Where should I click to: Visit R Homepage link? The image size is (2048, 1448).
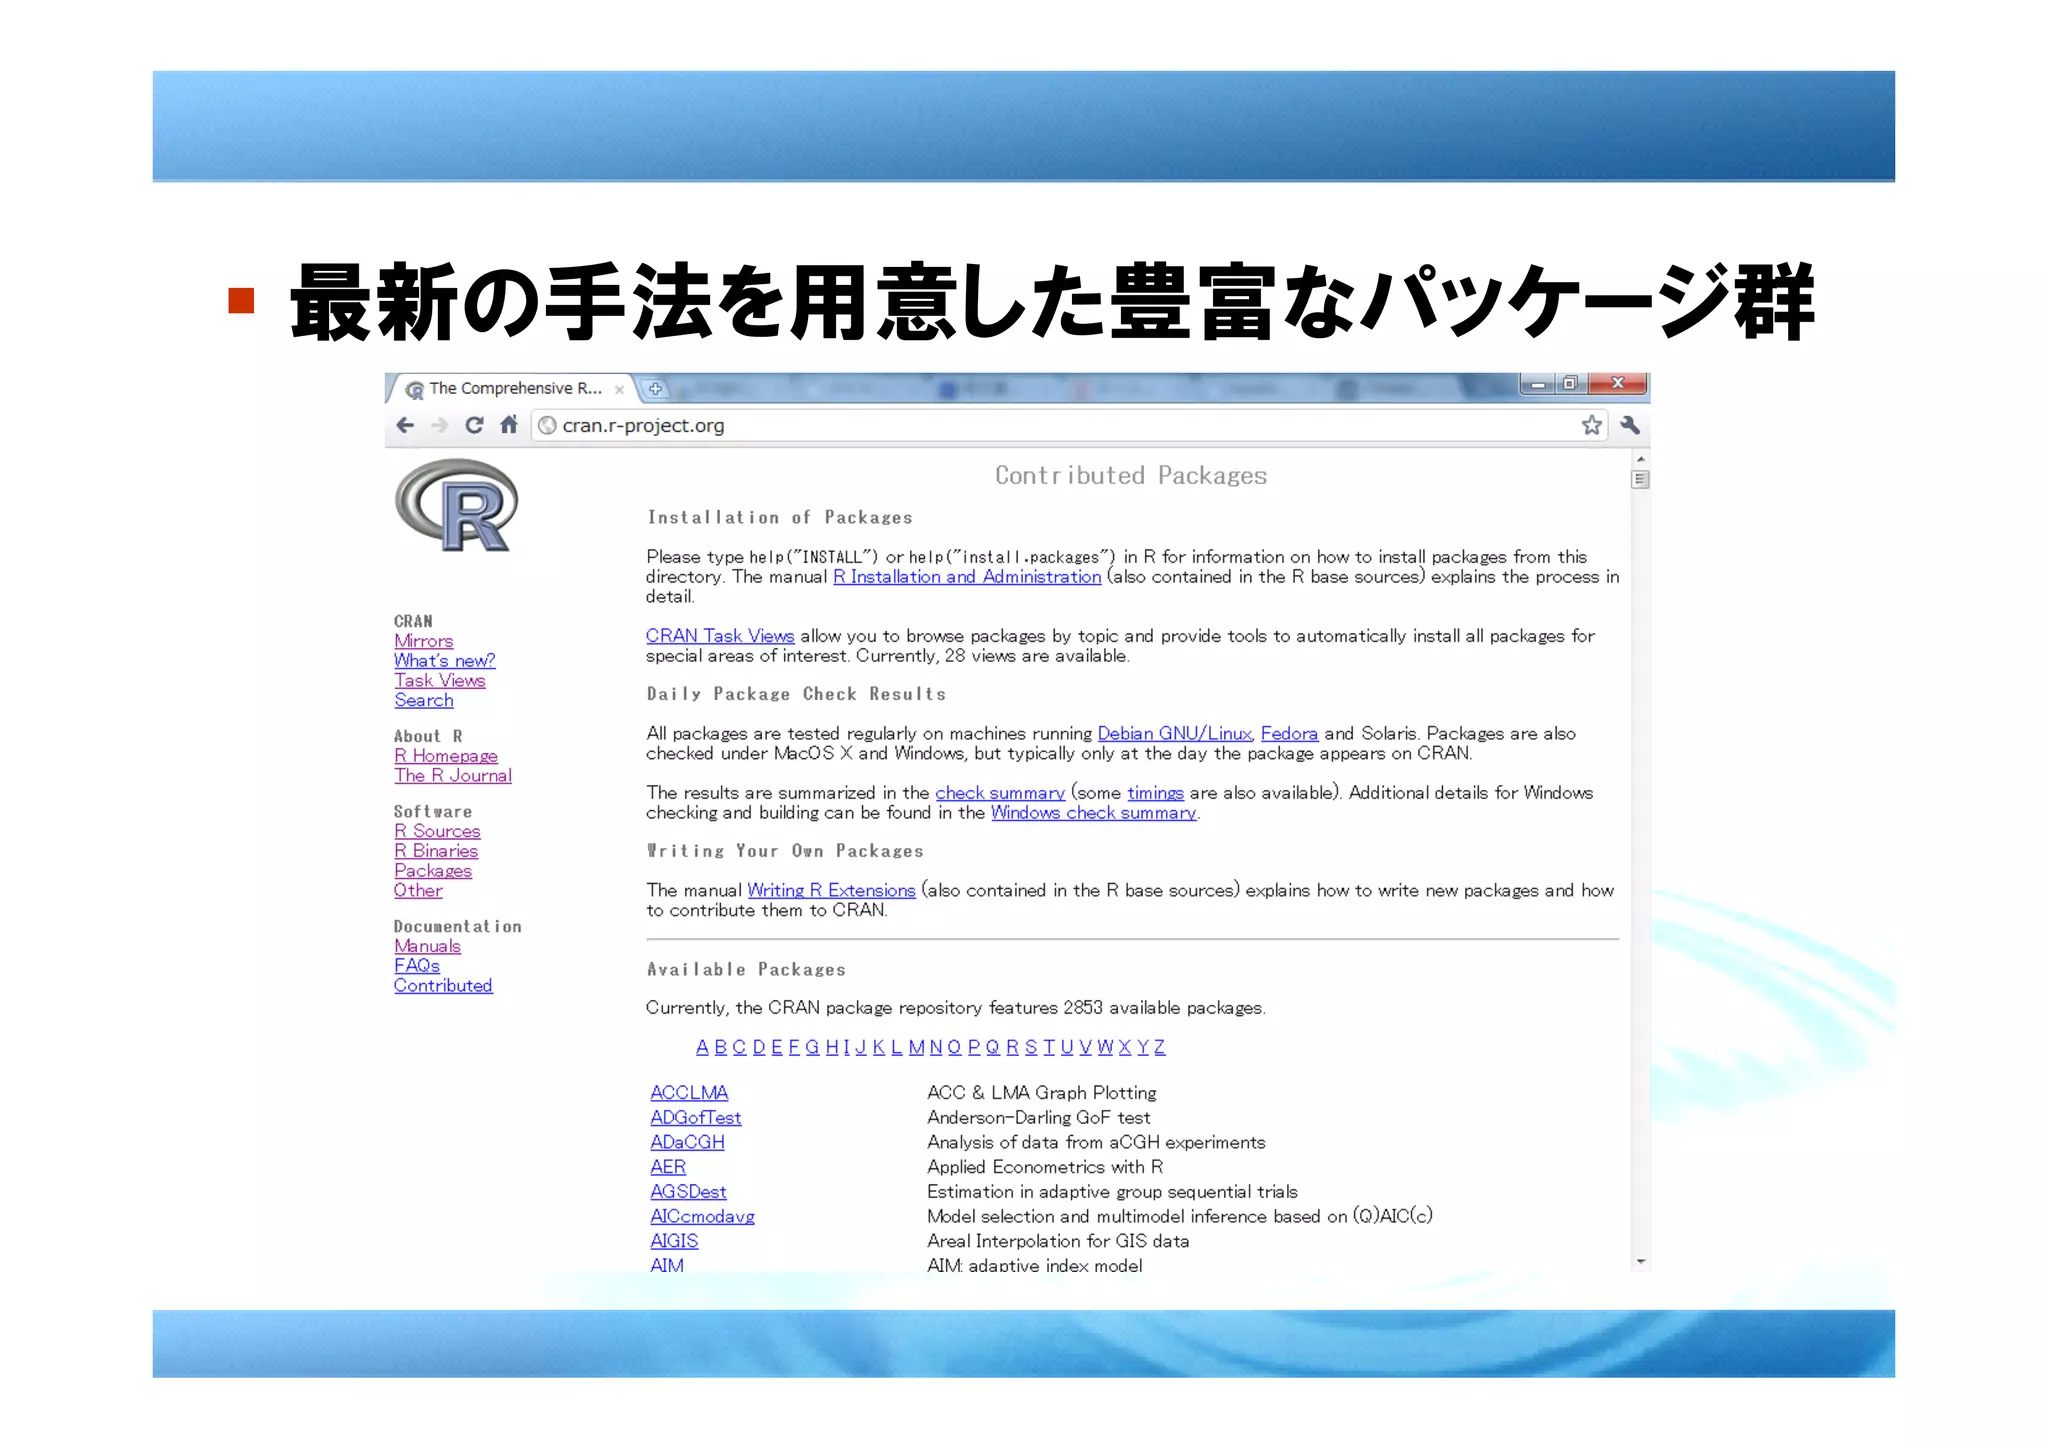445,756
